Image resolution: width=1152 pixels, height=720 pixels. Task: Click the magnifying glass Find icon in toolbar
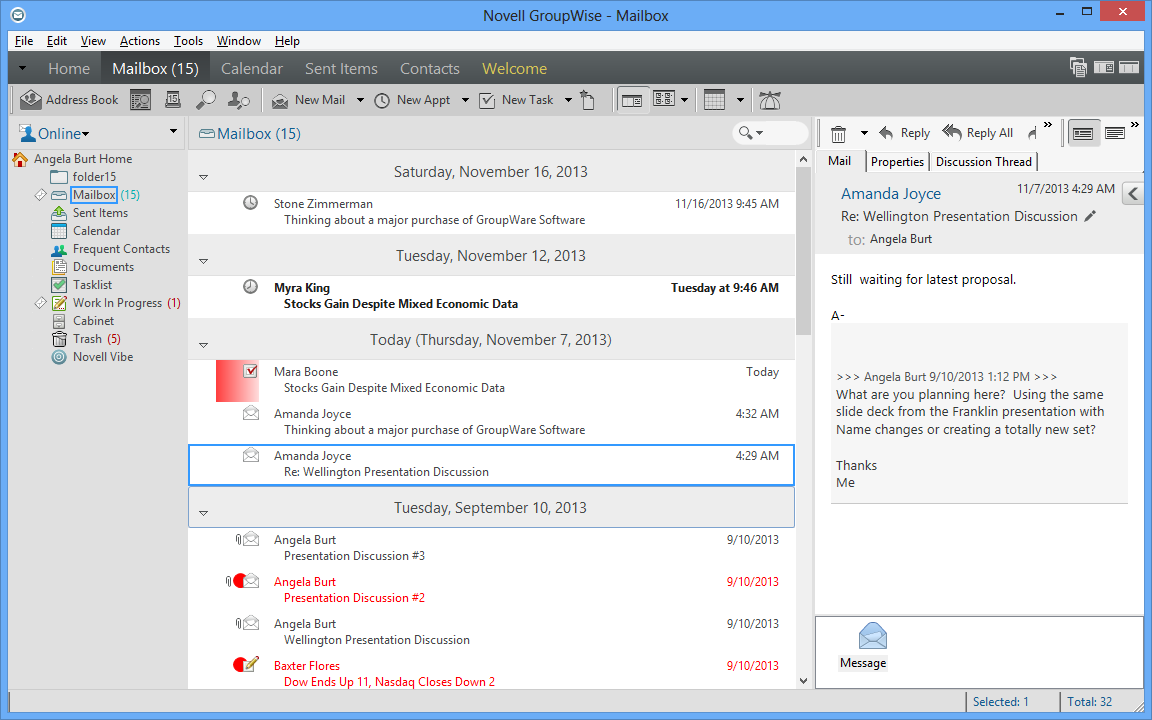[x=206, y=100]
